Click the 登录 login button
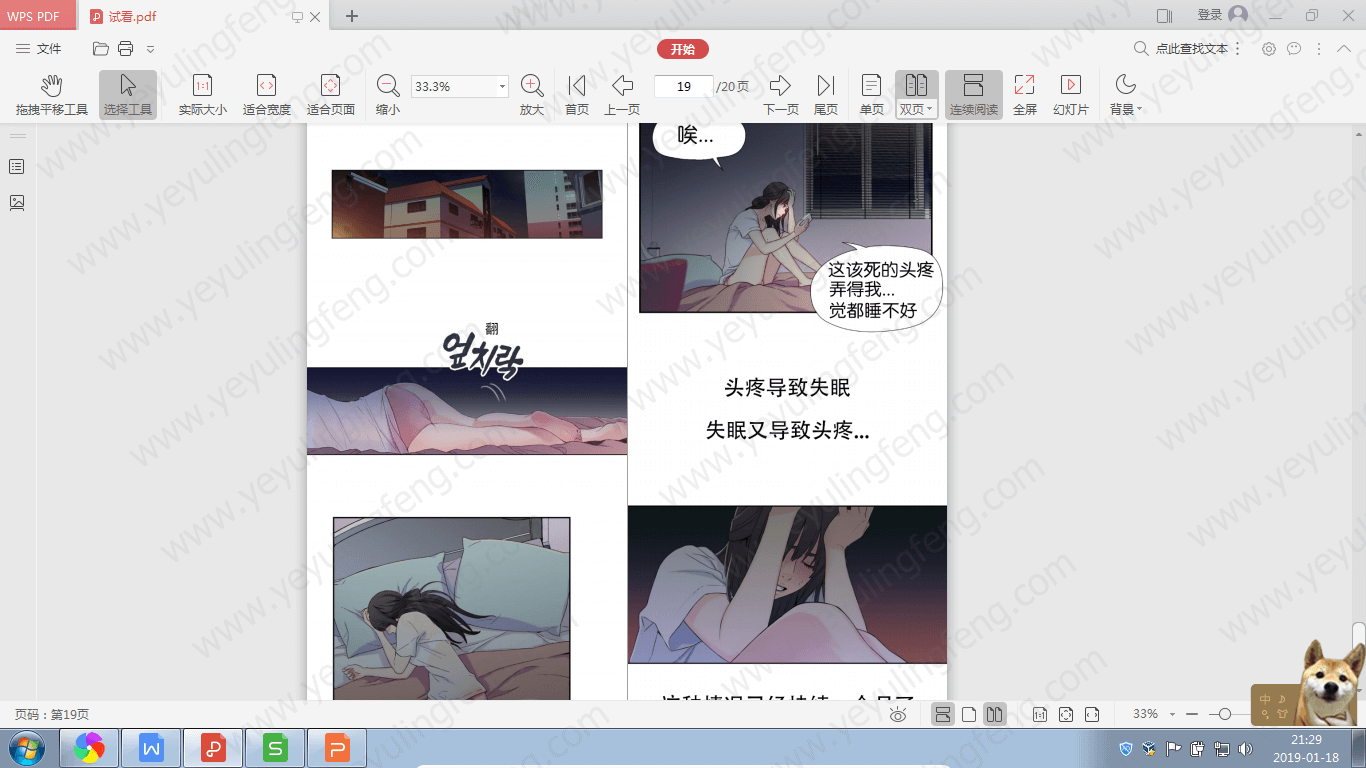Viewport: 1366px width, 768px height. 1210,15
